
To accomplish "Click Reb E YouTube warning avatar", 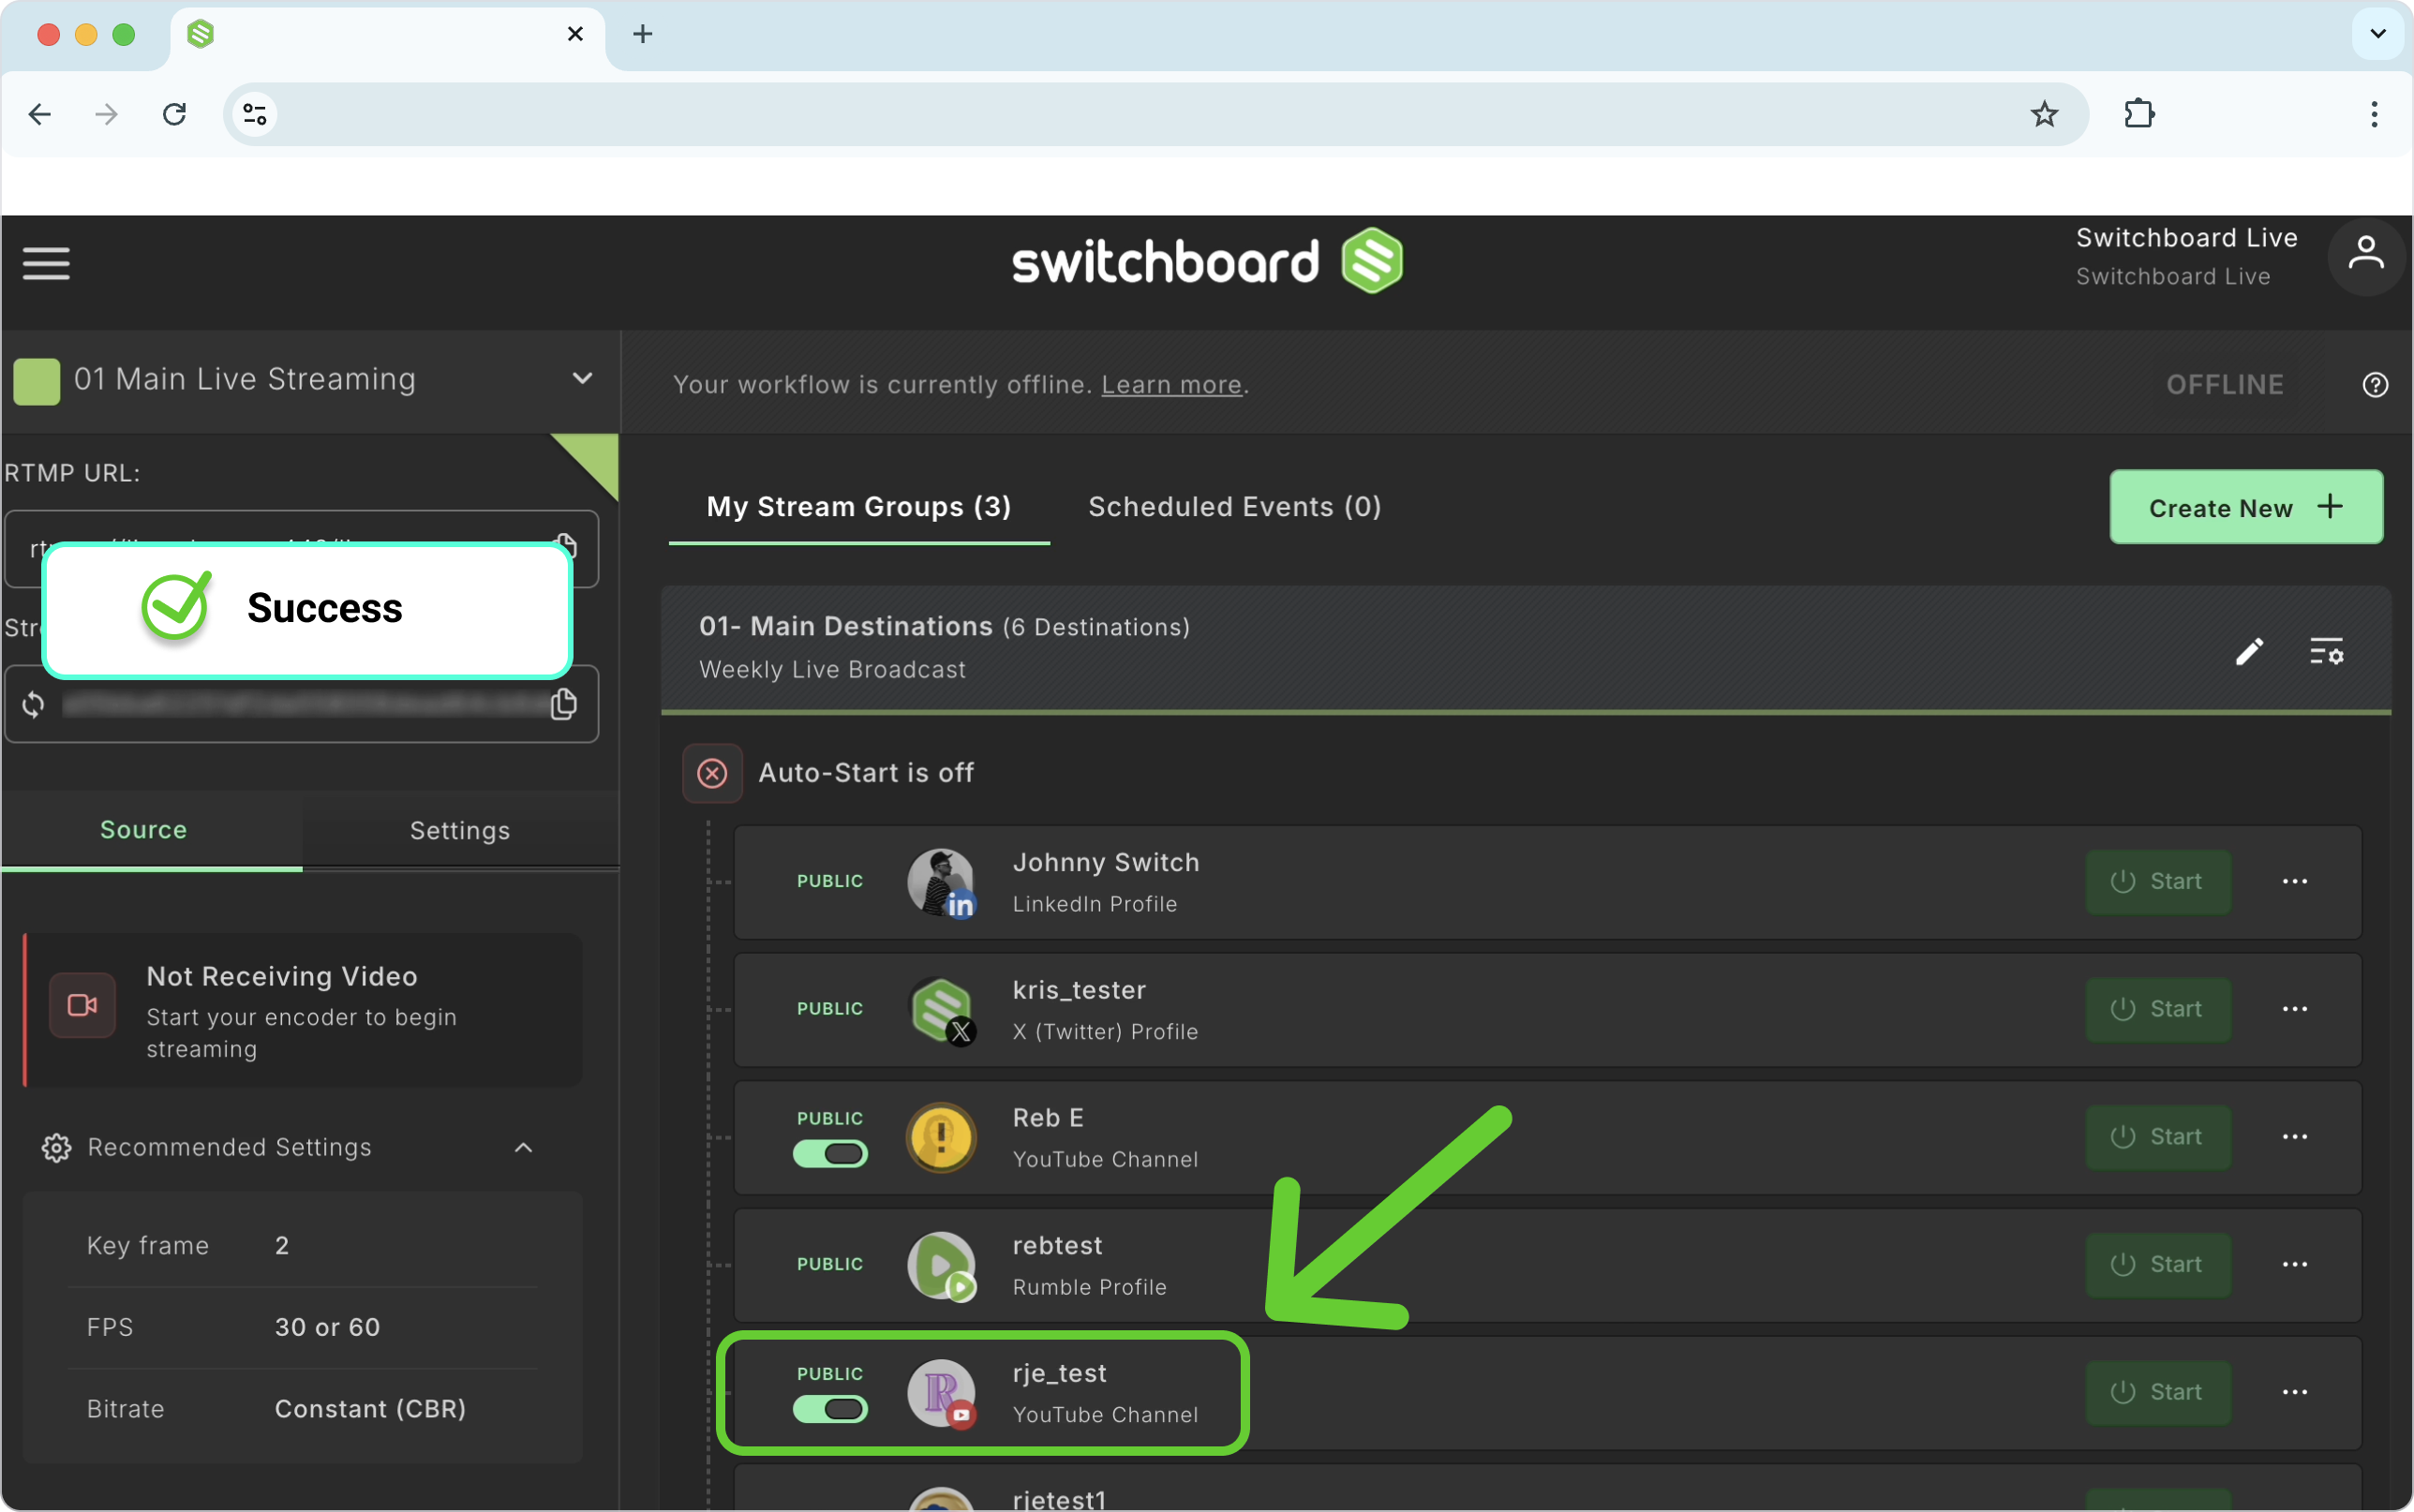I will pyautogui.click(x=941, y=1138).
